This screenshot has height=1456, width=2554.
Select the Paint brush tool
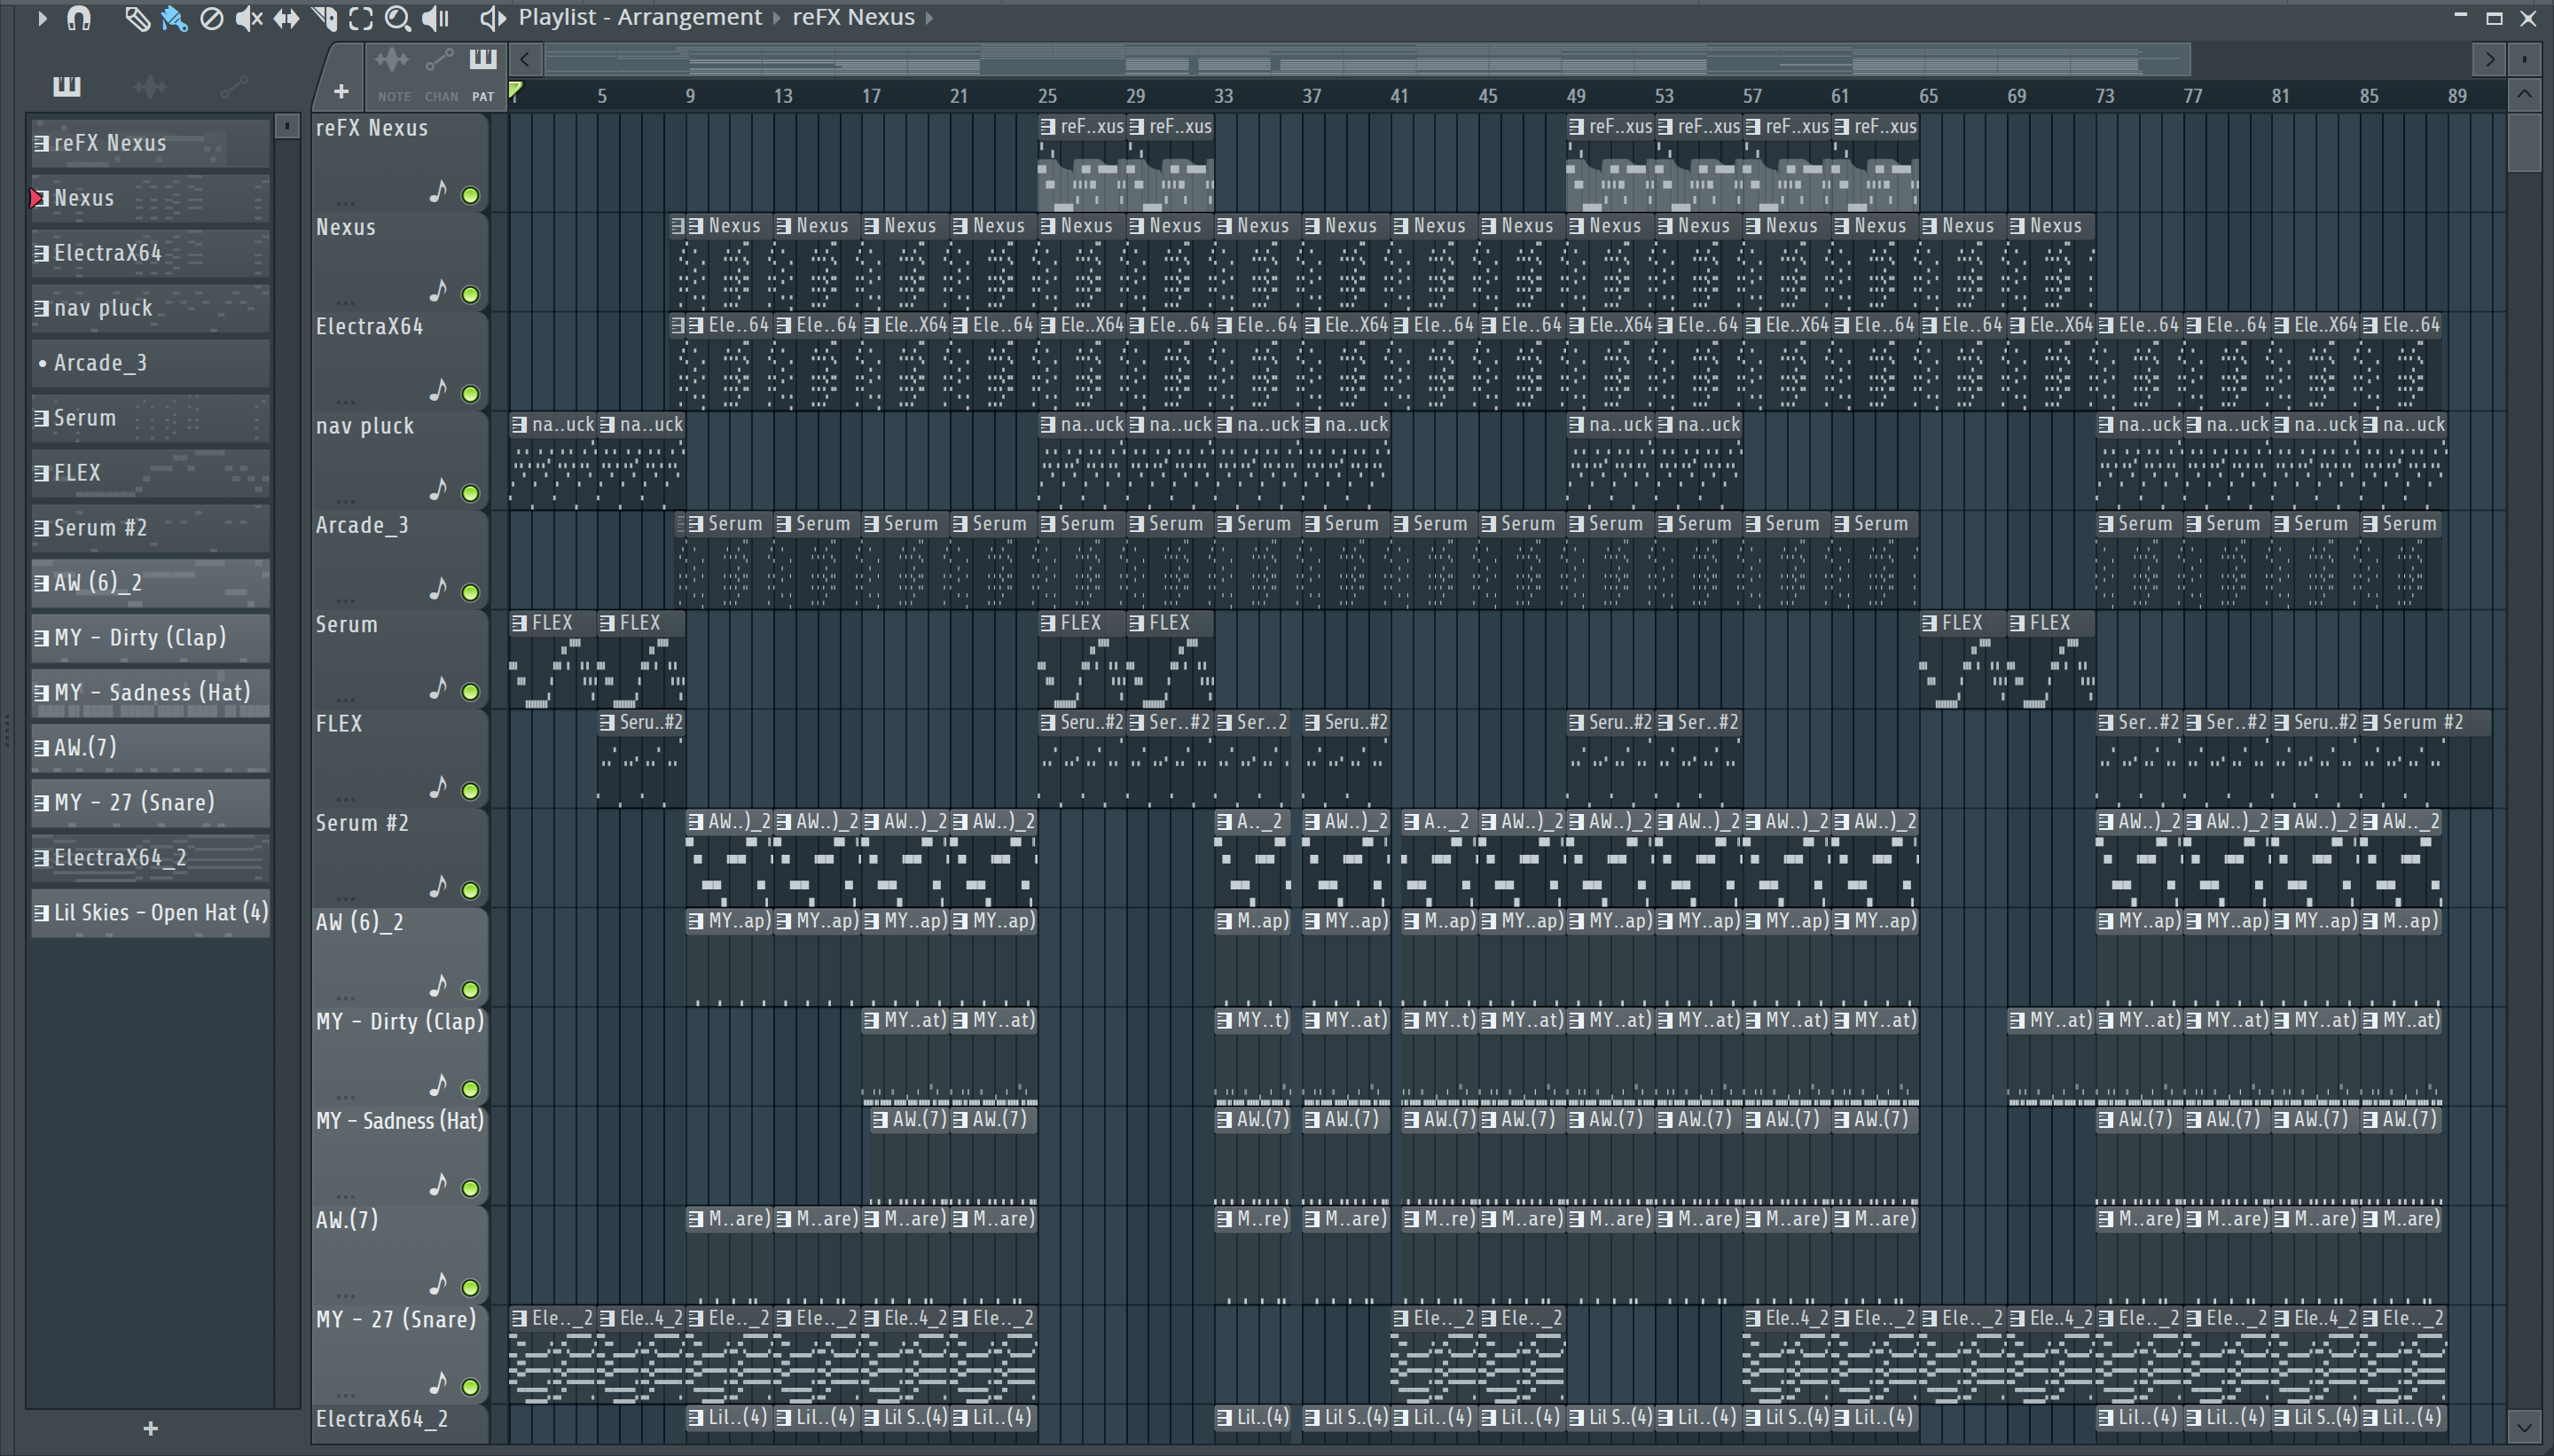point(175,18)
